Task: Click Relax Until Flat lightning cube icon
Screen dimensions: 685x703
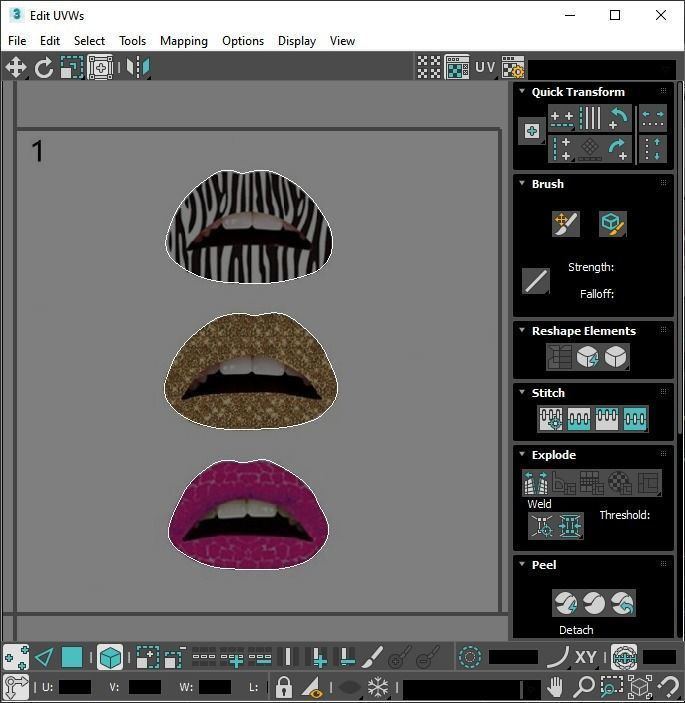Action: pyautogui.click(x=587, y=357)
